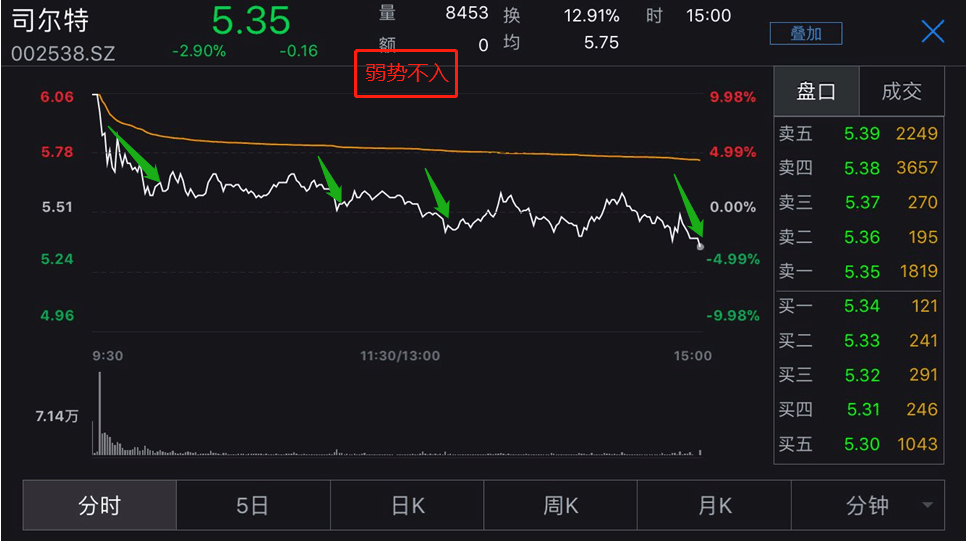
Task: Click the 4.99% percent axis label
Action: pyautogui.click(x=732, y=152)
